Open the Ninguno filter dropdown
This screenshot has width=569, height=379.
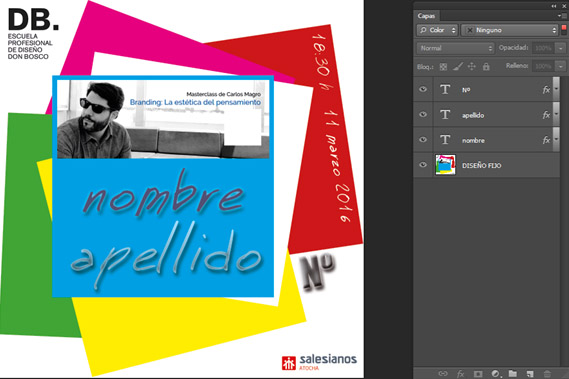pyautogui.click(x=509, y=30)
